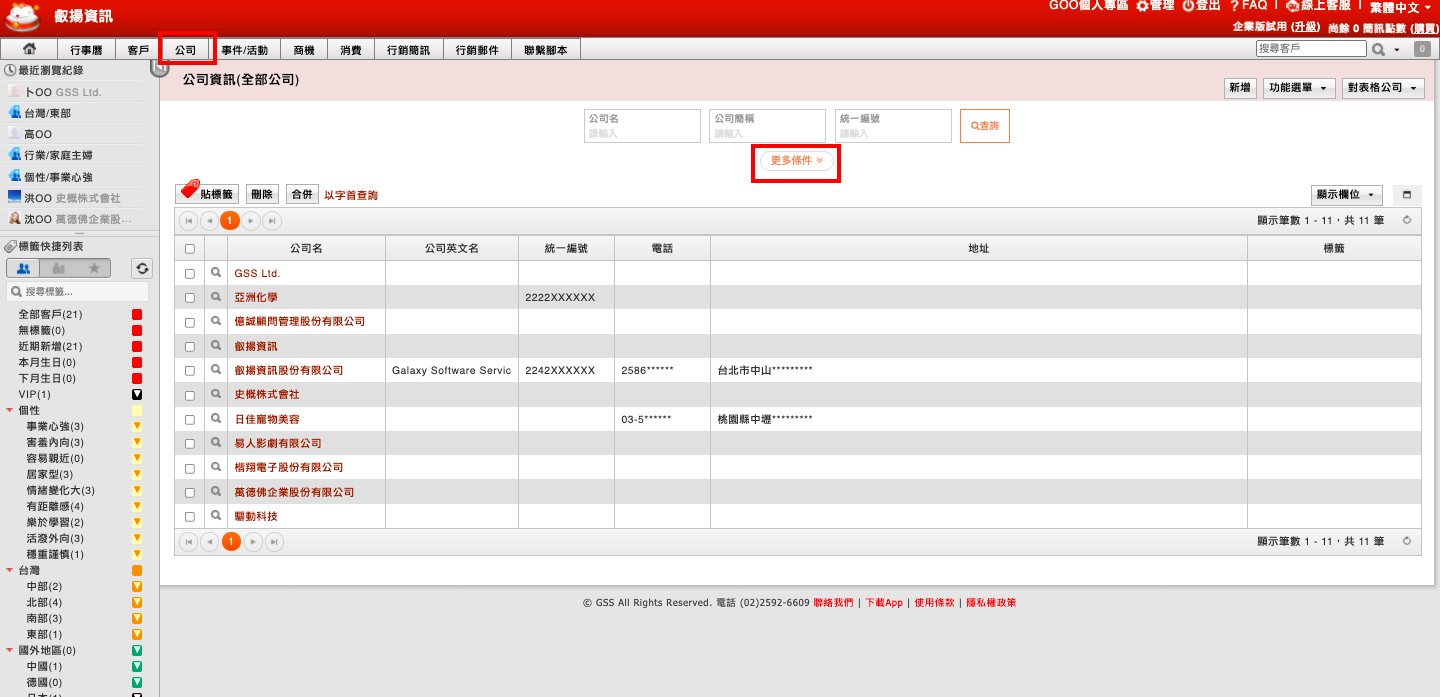View details magnifier for 亞洲化學
Image resolution: width=1440 pixels, height=697 pixels.
point(215,297)
